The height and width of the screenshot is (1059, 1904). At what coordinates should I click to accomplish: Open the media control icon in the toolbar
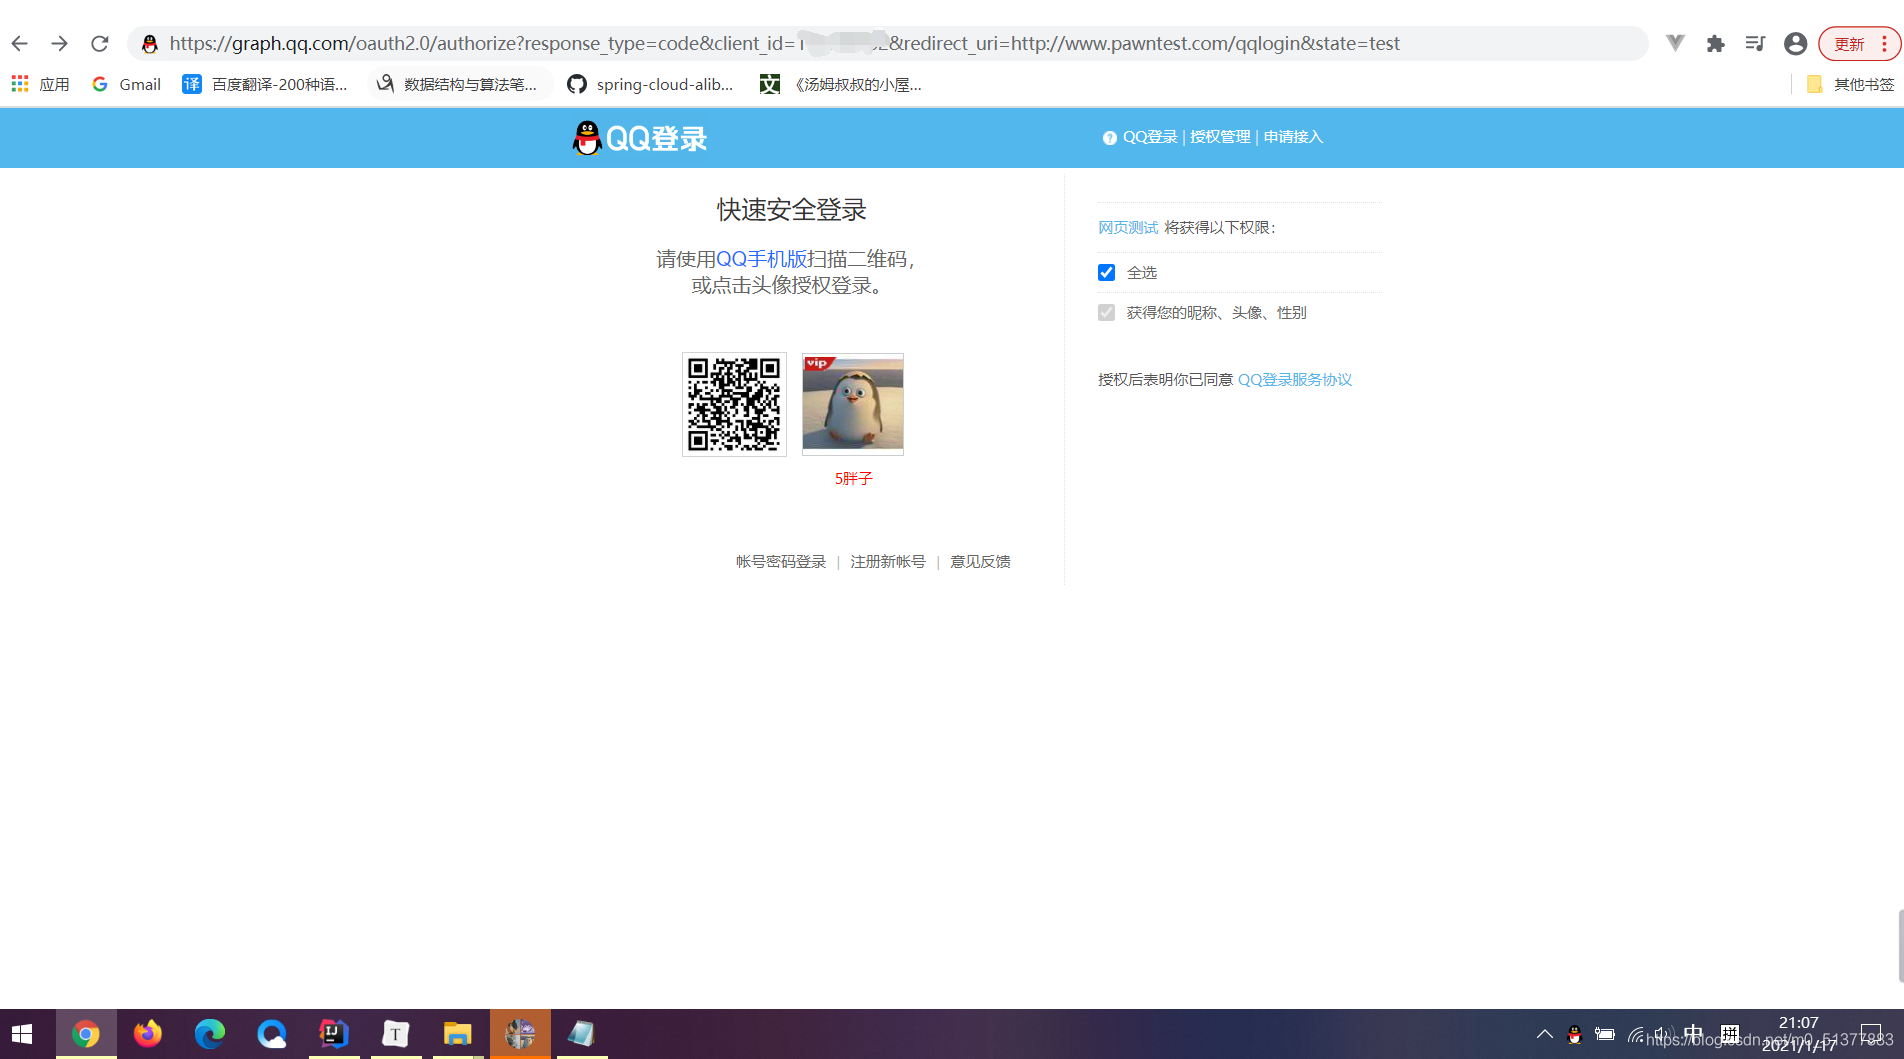[1755, 43]
